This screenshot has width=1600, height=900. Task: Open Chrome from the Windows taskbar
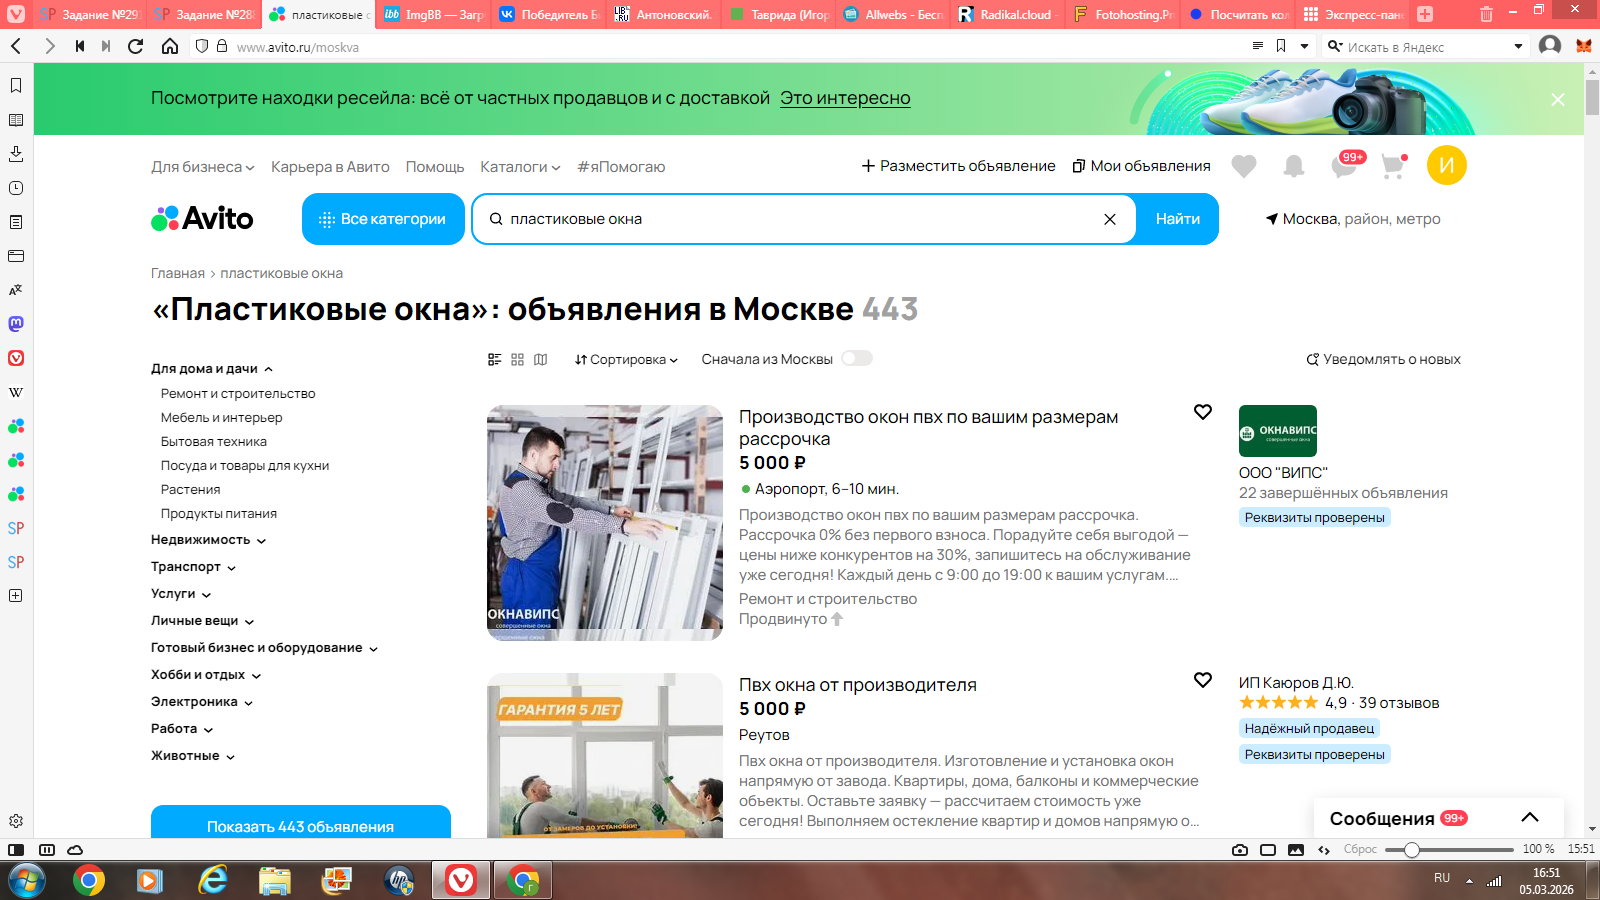tap(89, 880)
